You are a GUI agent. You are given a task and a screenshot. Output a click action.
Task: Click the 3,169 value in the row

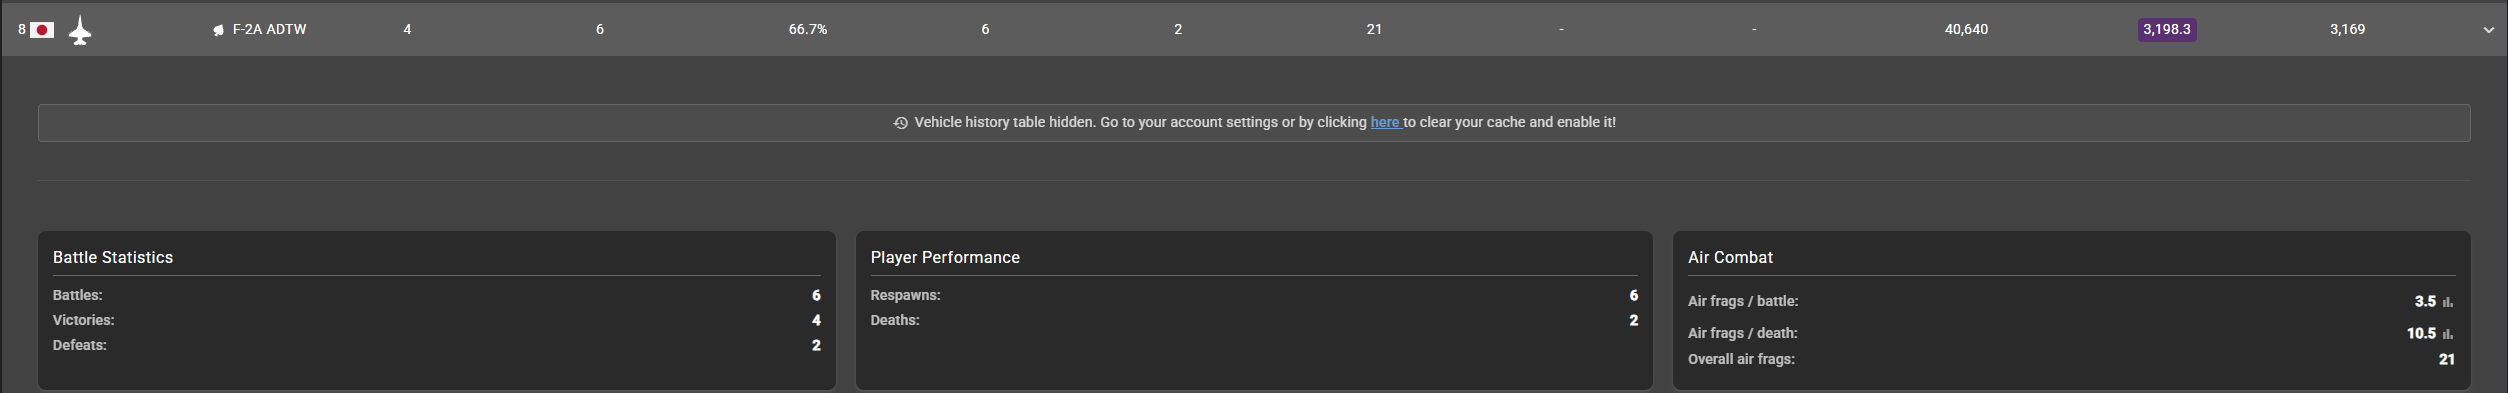tap(2347, 30)
